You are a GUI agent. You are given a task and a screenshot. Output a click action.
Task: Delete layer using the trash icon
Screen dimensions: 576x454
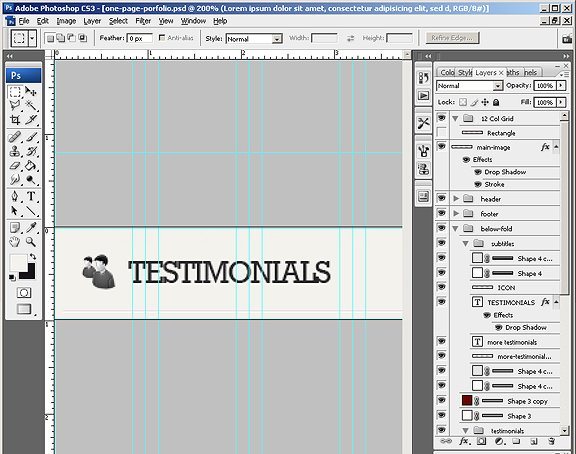551,441
